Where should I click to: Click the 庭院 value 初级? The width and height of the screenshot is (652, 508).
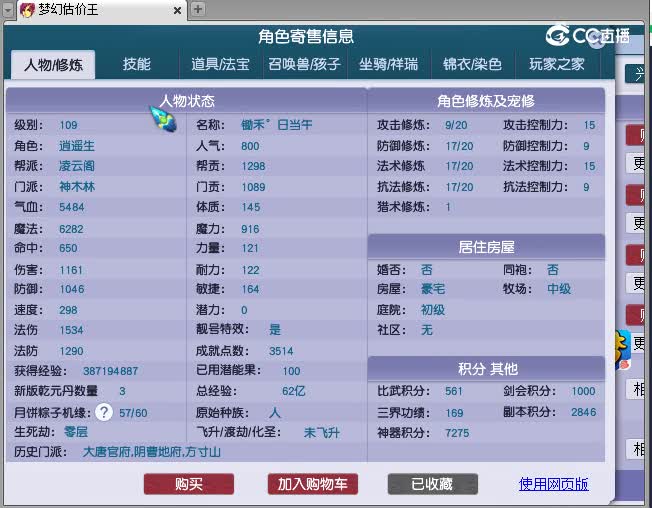coord(433,310)
